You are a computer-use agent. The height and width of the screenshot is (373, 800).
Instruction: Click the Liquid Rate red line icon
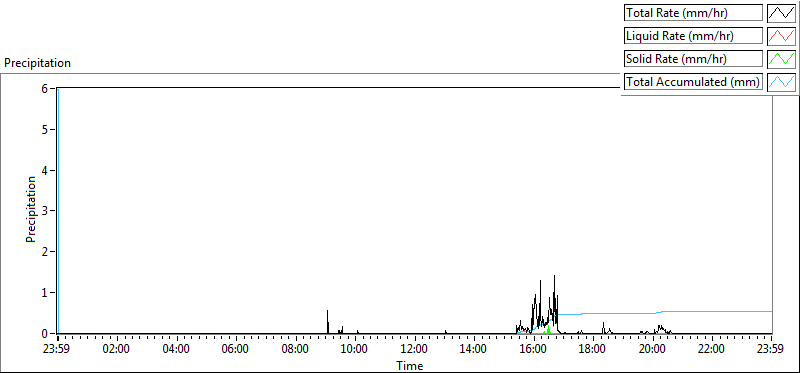tap(781, 36)
